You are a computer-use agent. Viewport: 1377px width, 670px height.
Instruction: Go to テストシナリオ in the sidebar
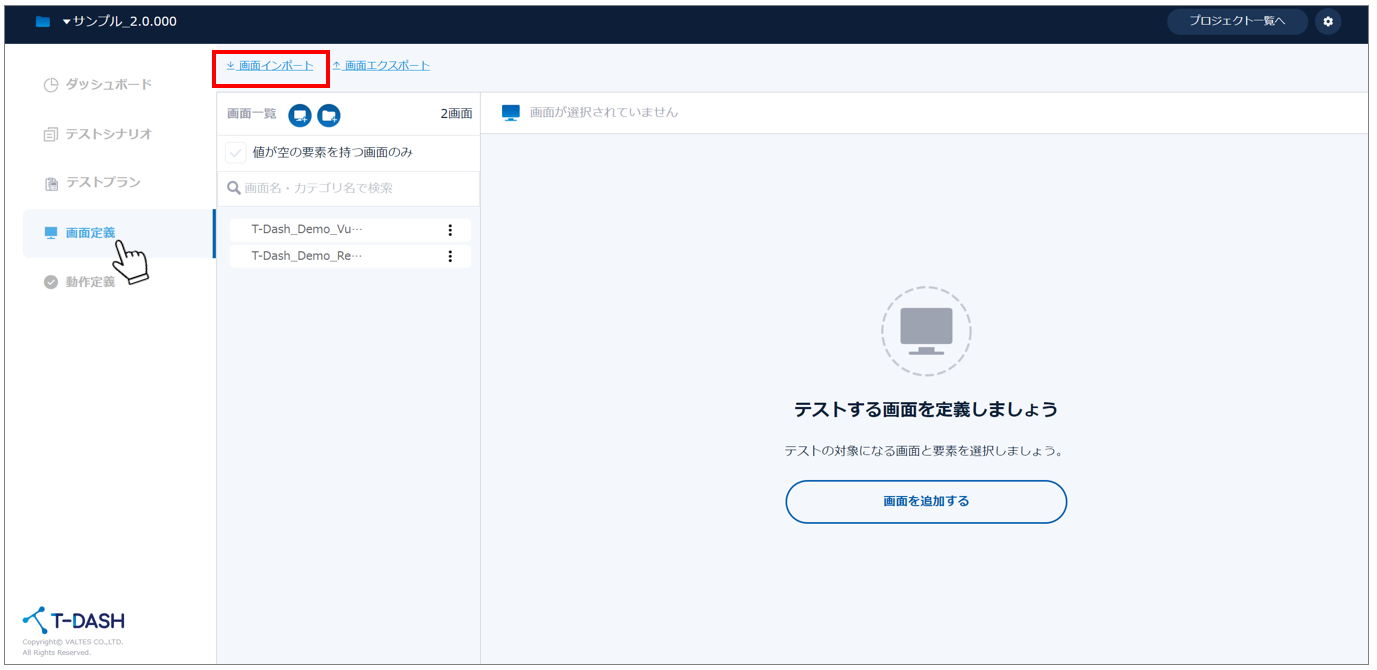(108, 134)
